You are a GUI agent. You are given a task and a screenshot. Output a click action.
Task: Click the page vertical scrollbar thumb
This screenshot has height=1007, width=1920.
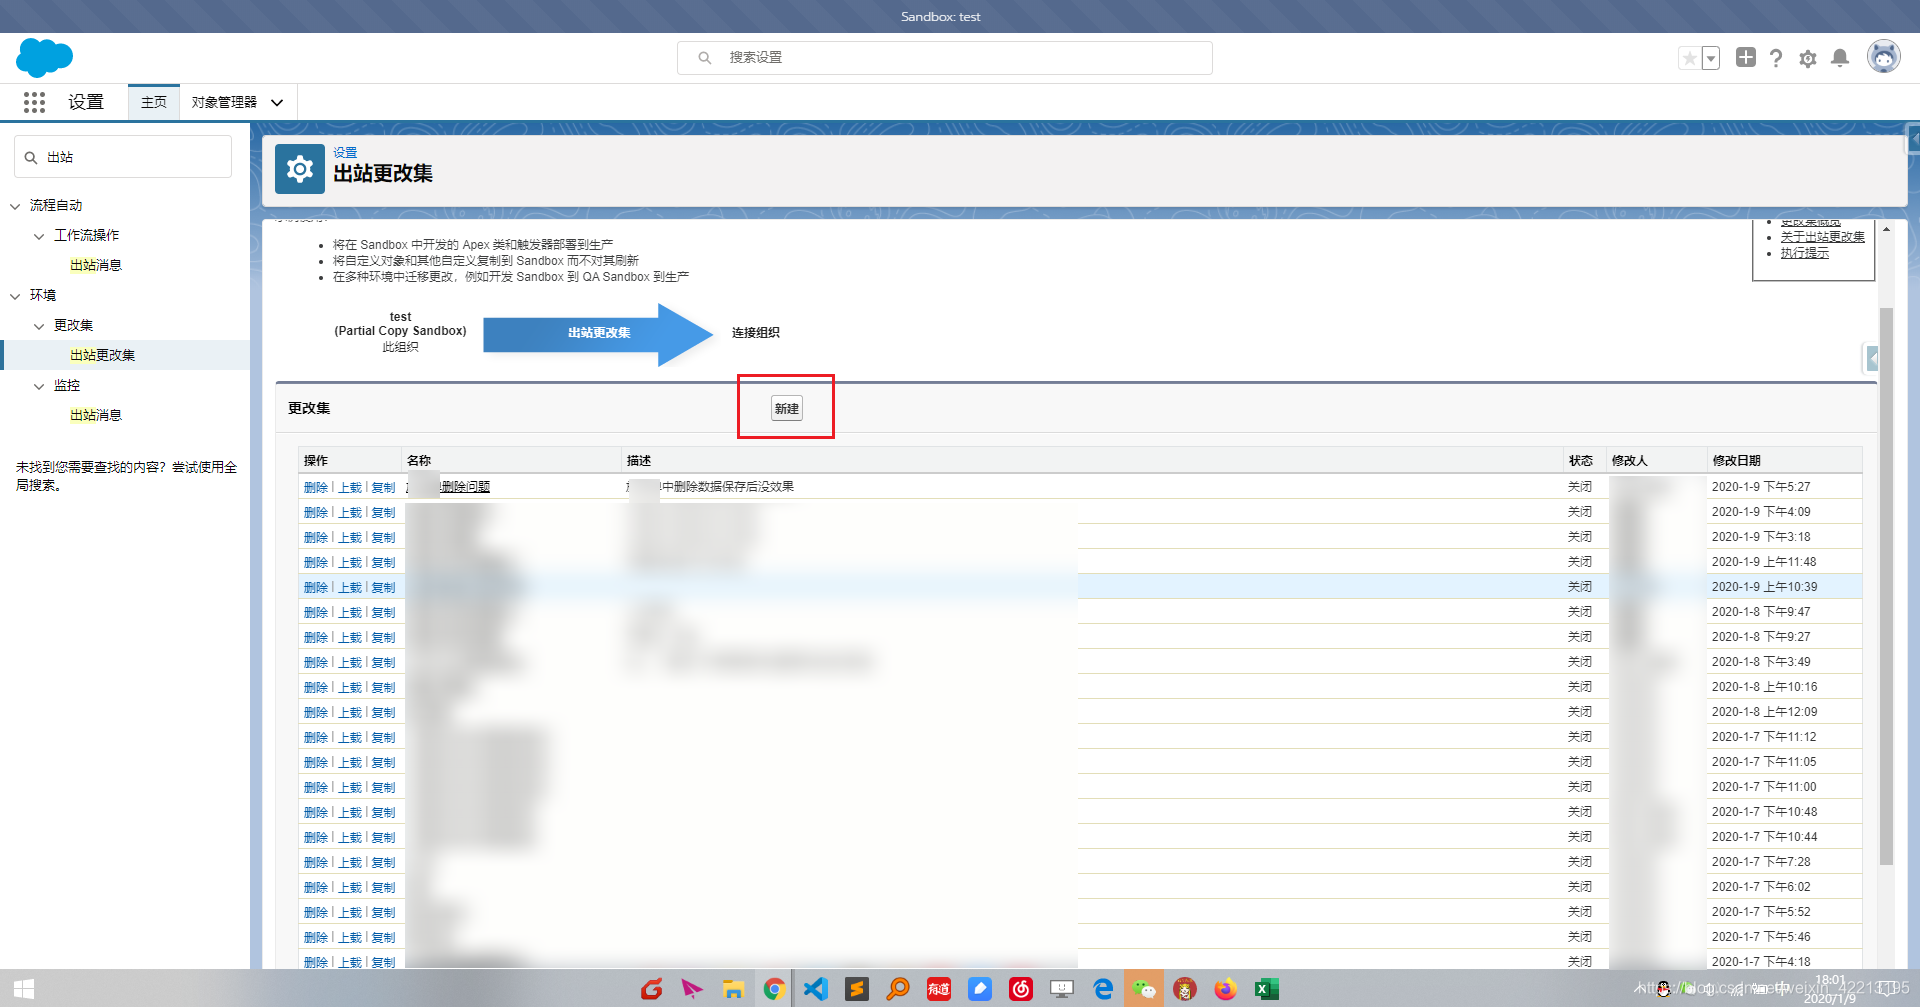click(x=1886, y=585)
